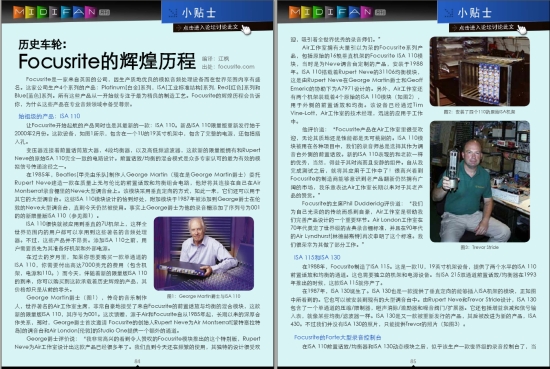
Task: Click the Focusrite article main title
Action: coord(107,61)
